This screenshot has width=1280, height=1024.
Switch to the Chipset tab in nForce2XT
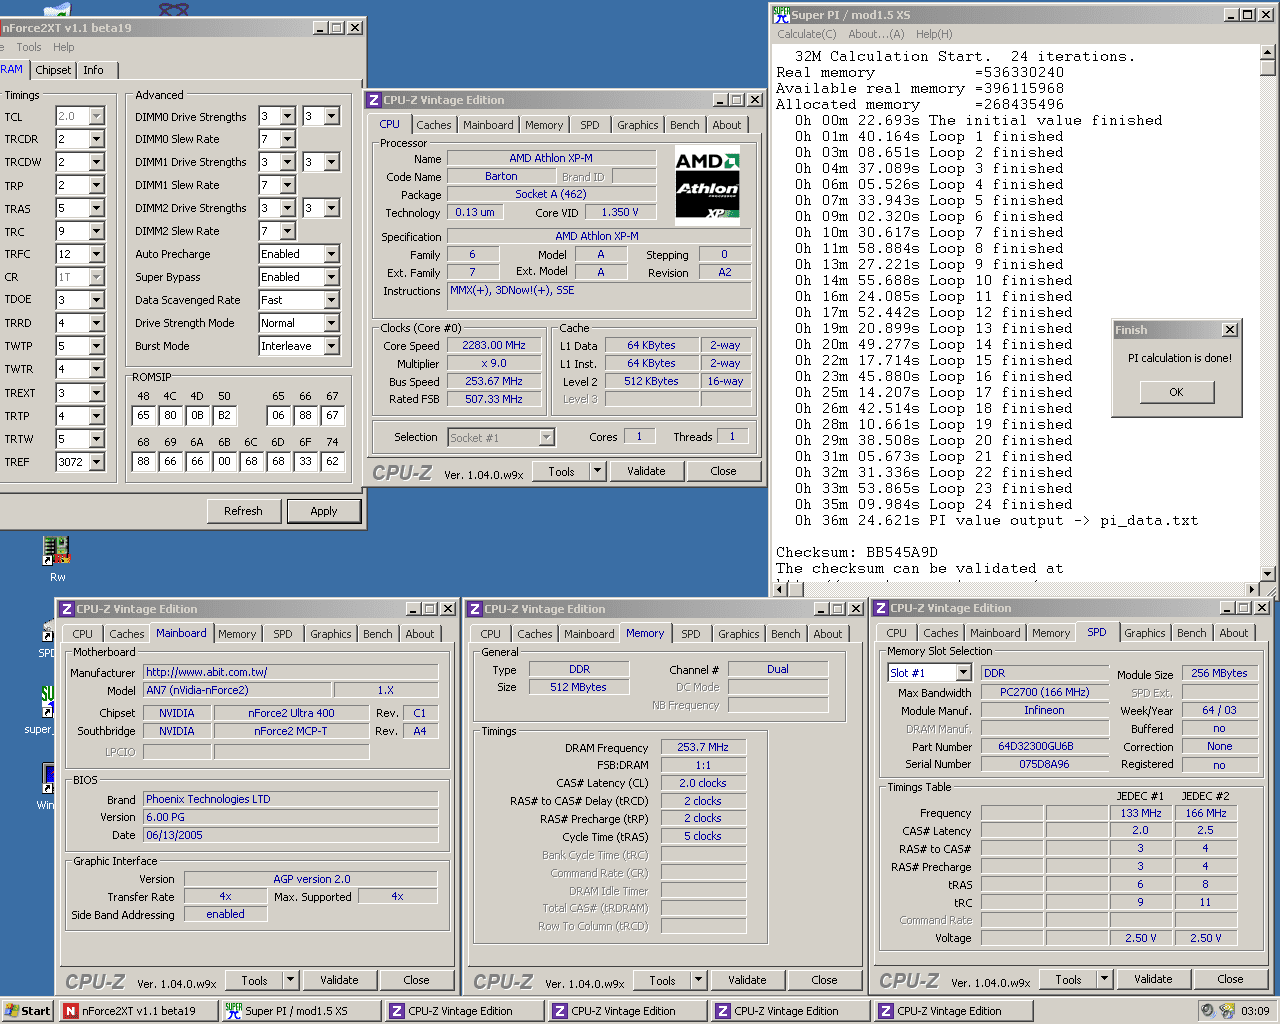53,70
